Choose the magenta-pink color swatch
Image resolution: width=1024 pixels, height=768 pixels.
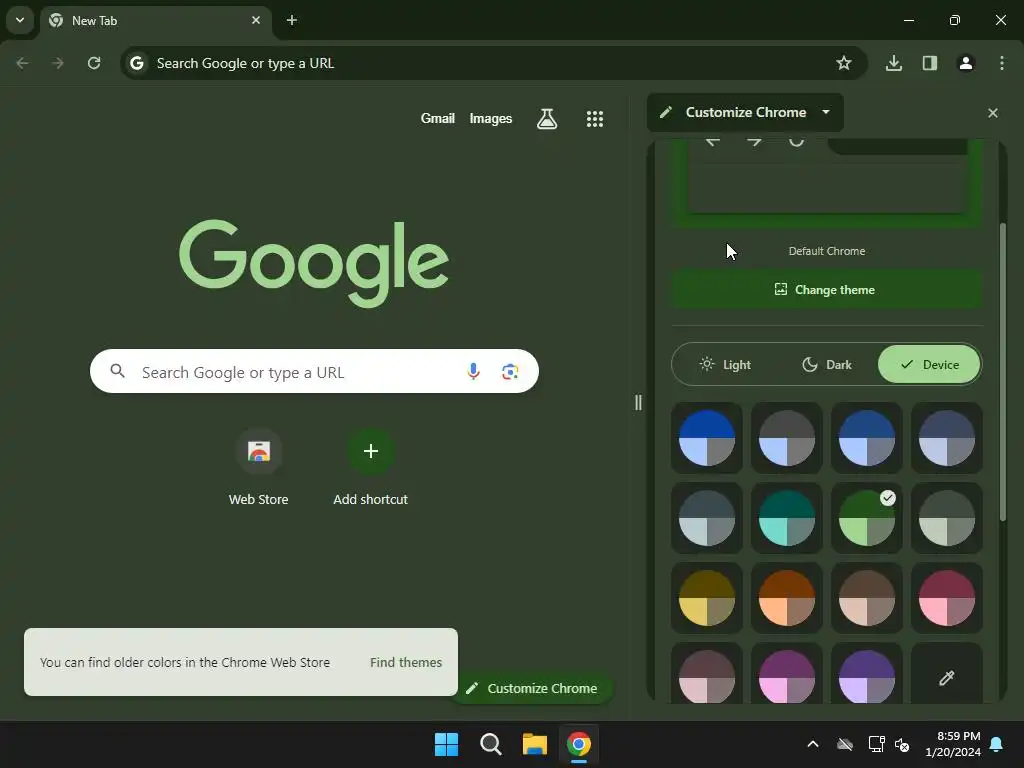(x=787, y=675)
